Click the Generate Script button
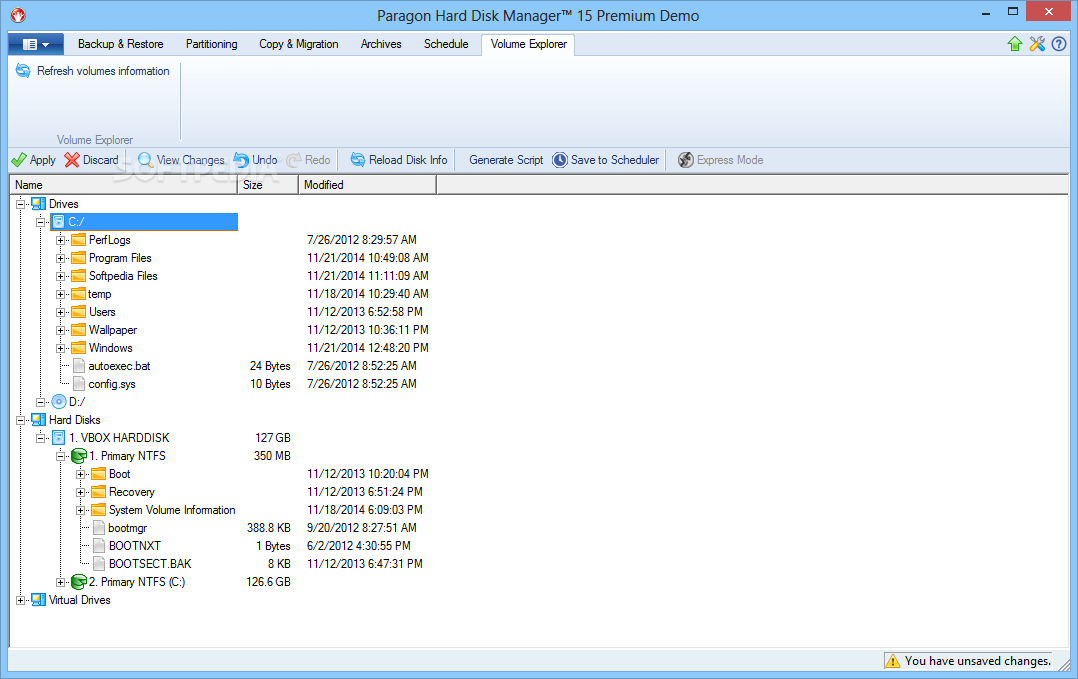Viewport: 1078px width, 679px height. pyautogui.click(x=506, y=160)
